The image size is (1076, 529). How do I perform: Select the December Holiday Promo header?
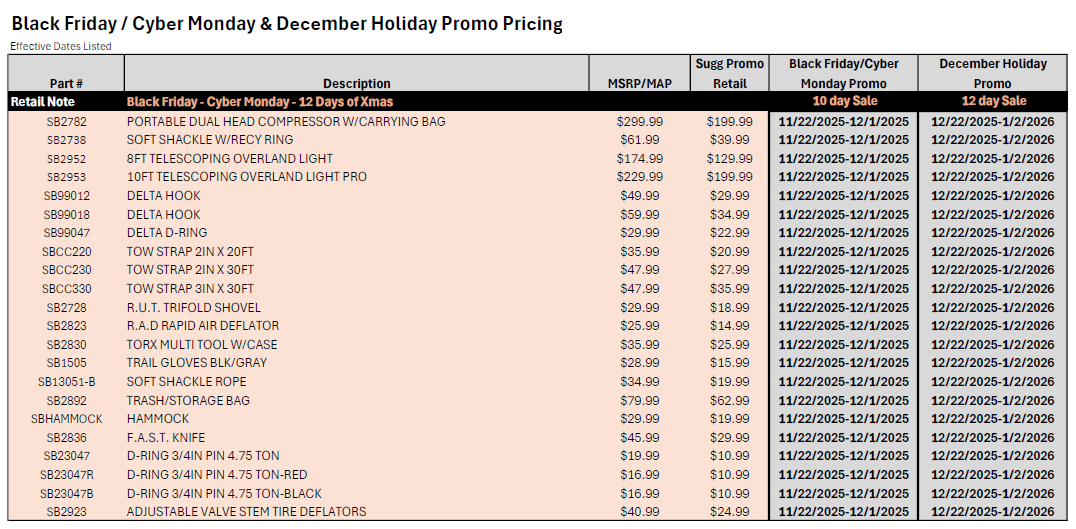(x=992, y=73)
